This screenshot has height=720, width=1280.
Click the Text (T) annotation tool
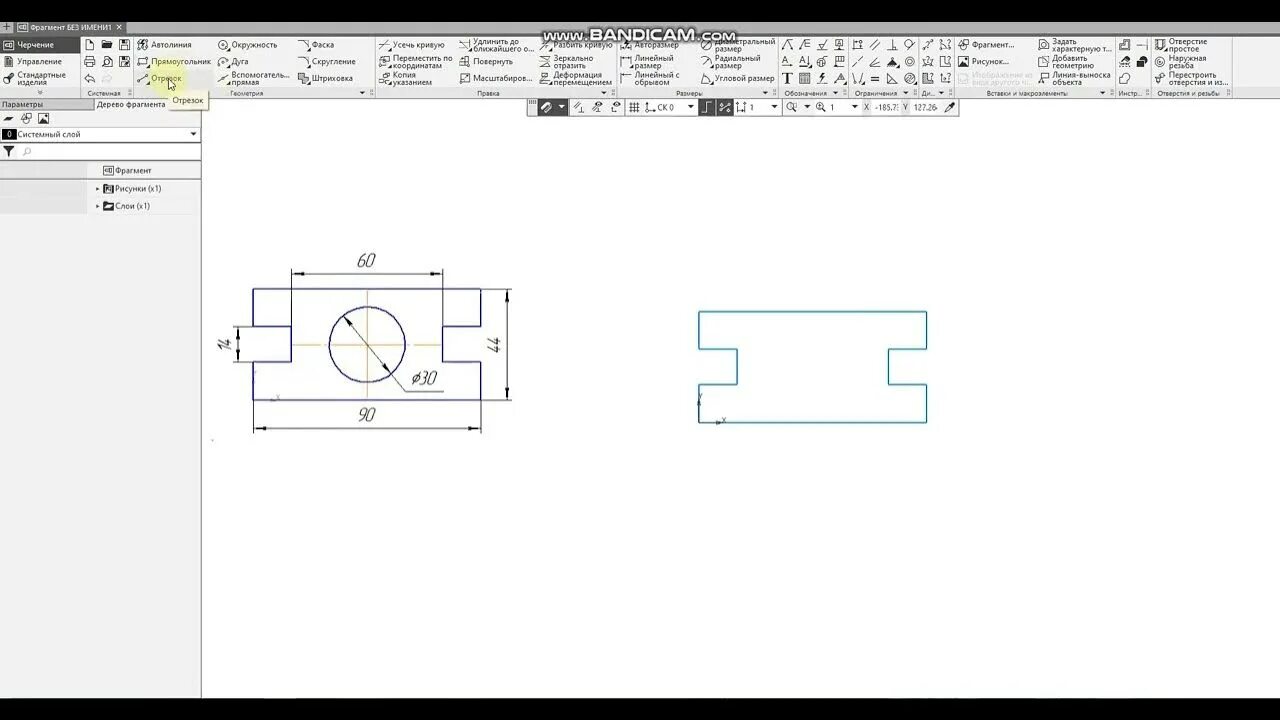(787, 78)
